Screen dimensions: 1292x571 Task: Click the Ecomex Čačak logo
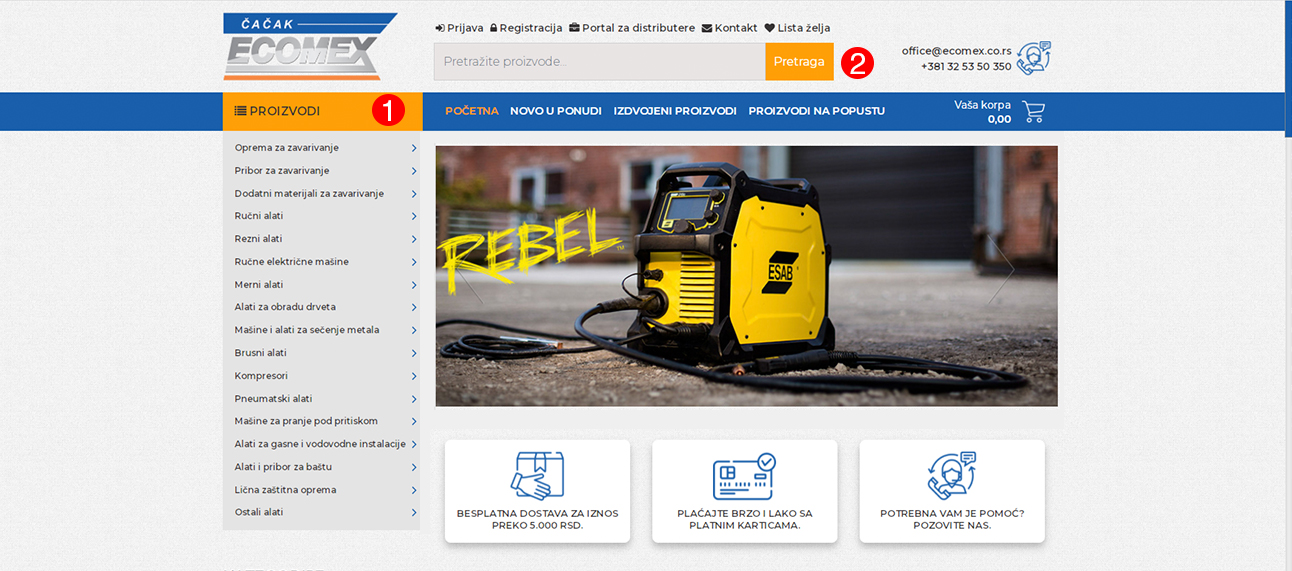(x=310, y=46)
